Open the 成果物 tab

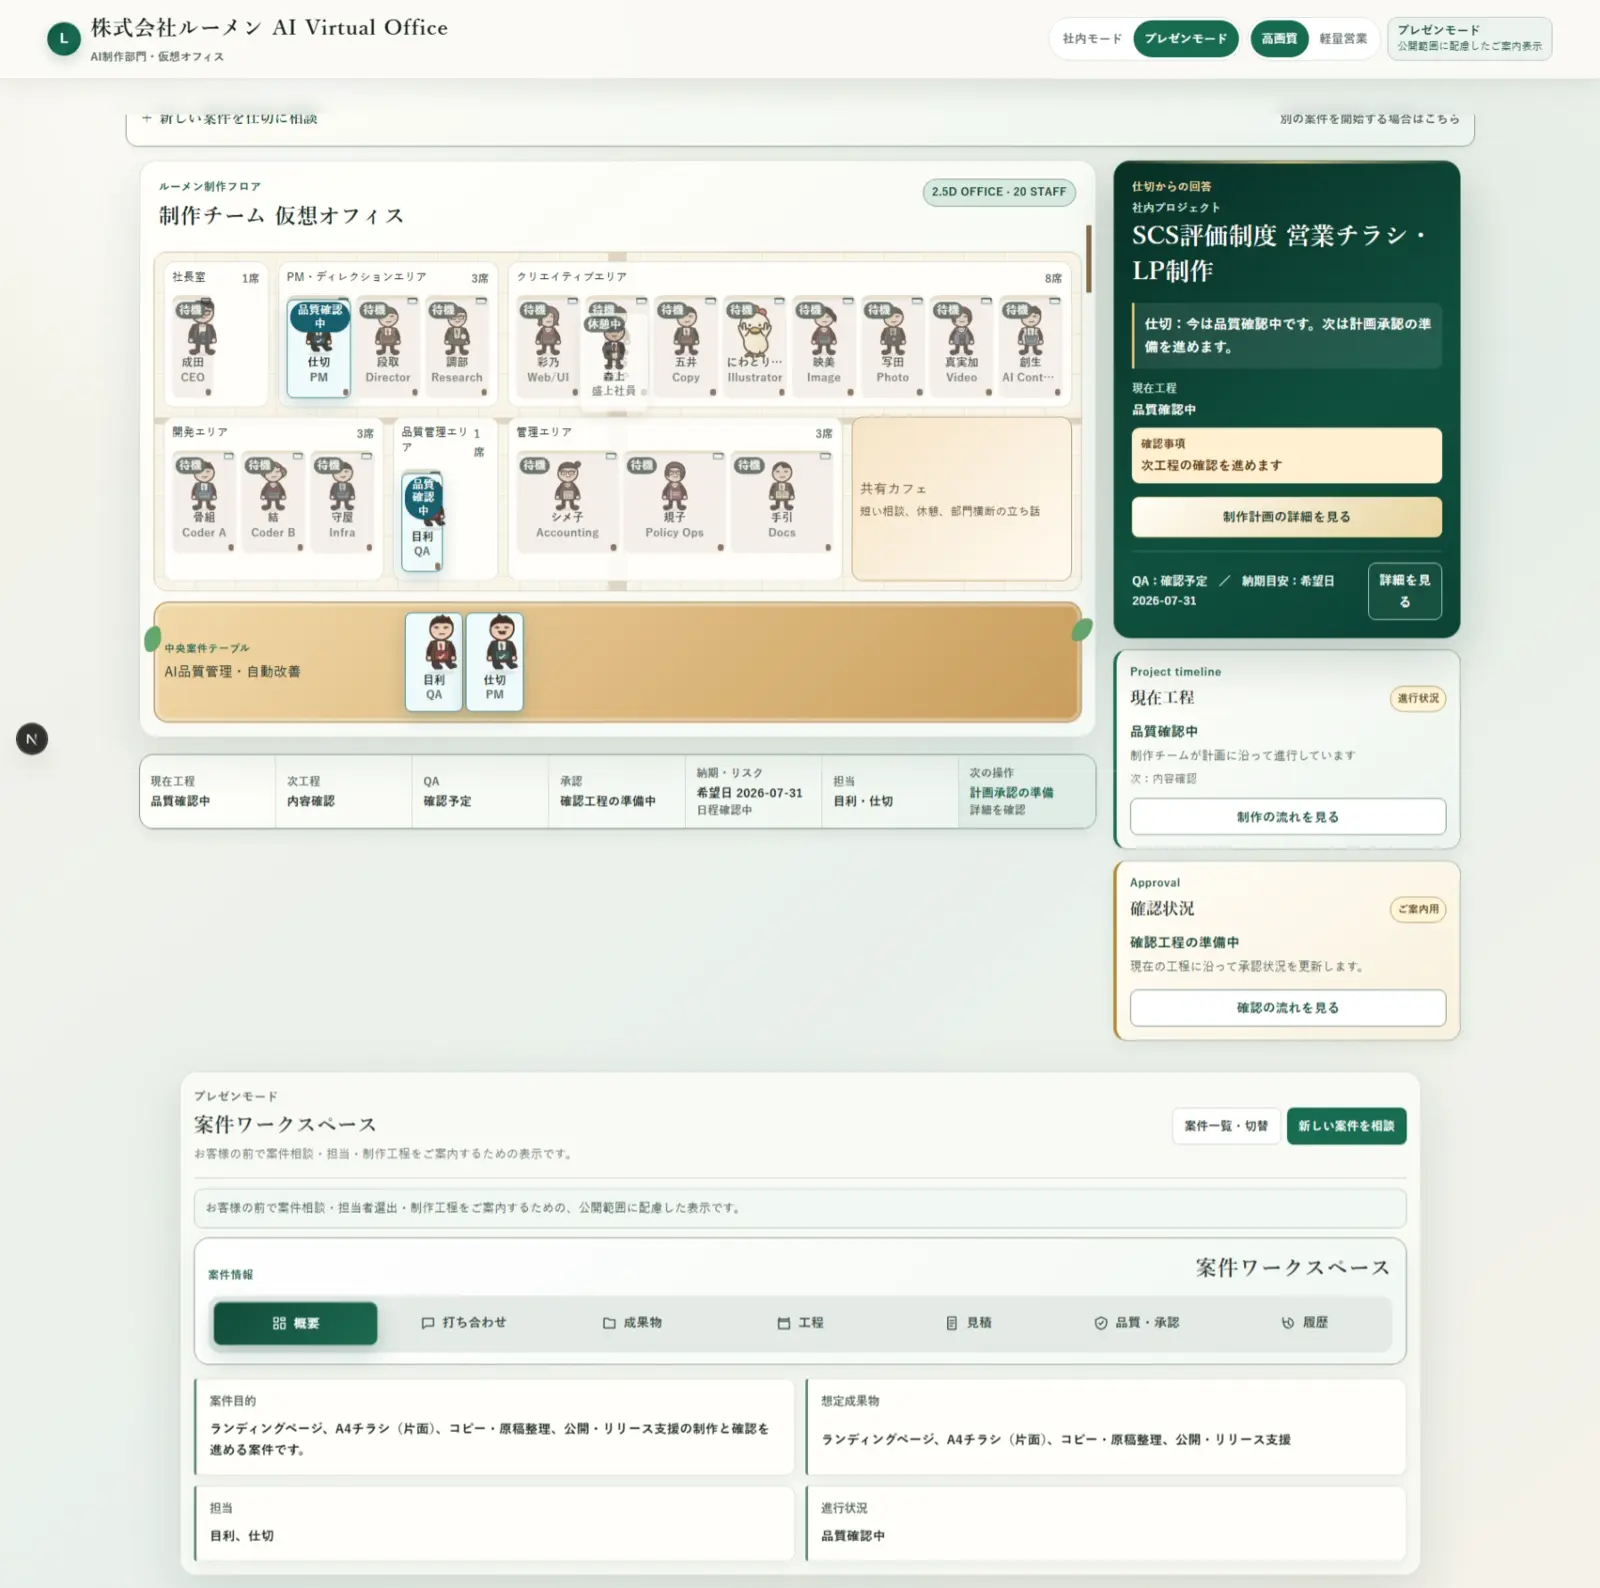point(632,1323)
